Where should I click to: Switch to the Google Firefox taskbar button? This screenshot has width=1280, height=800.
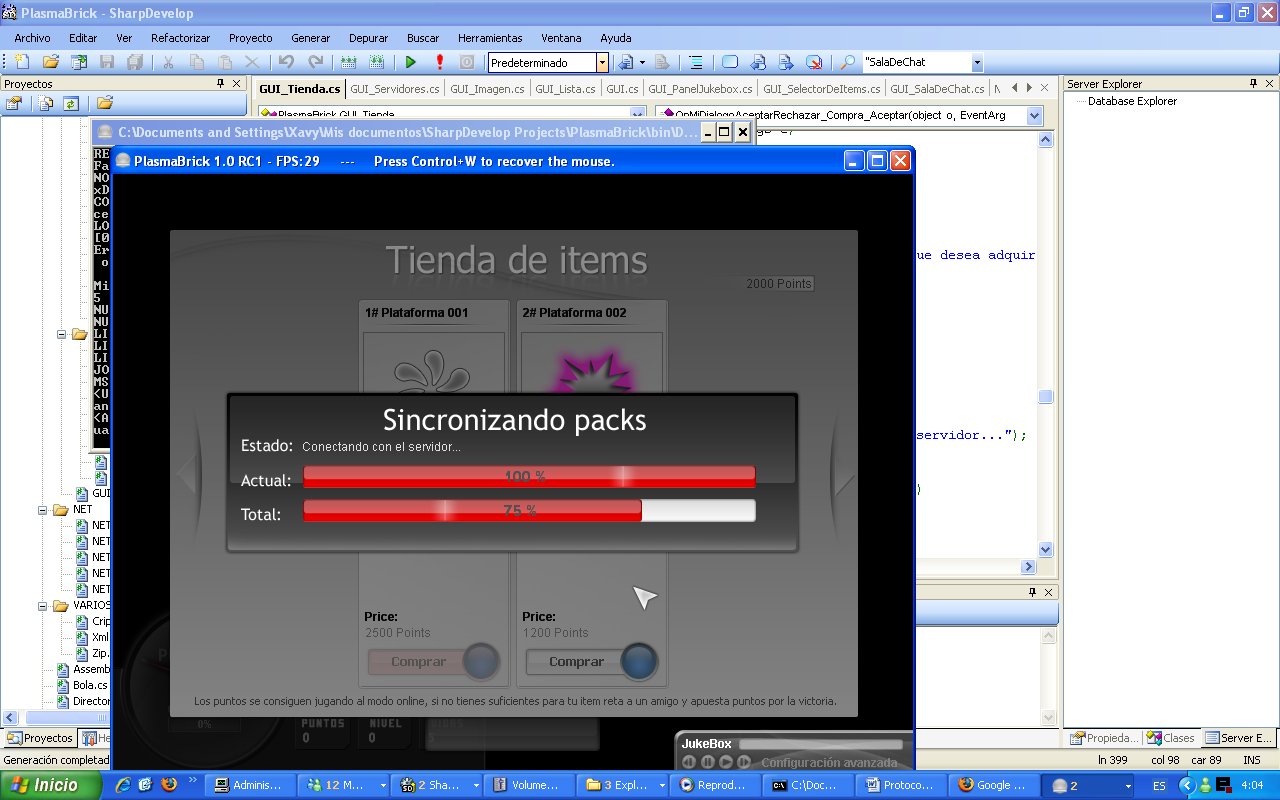(x=992, y=785)
